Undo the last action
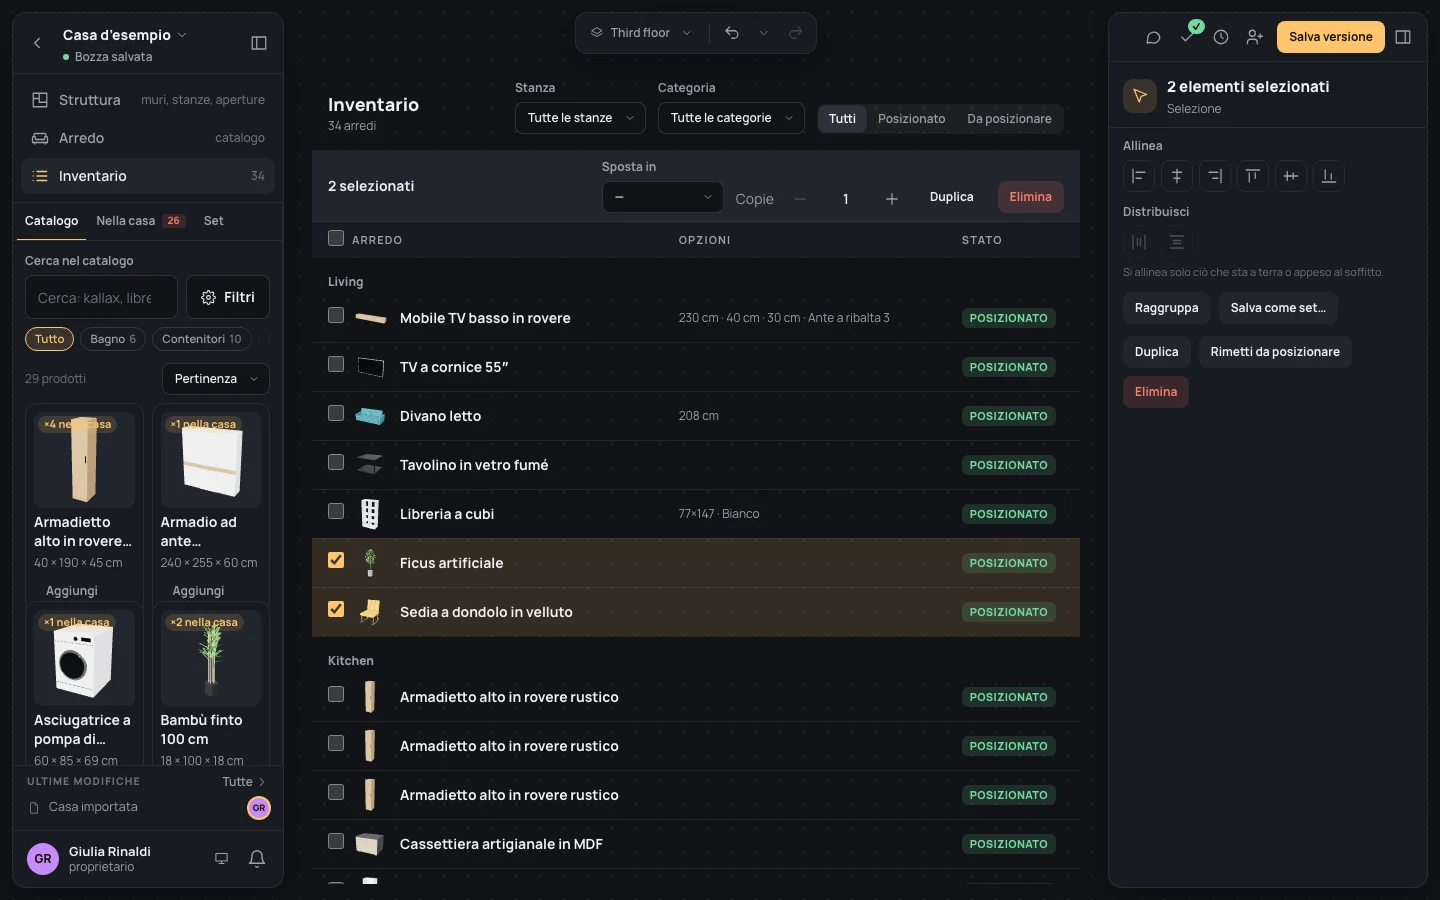This screenshot has width=1440, height=900. pos(732,33)
